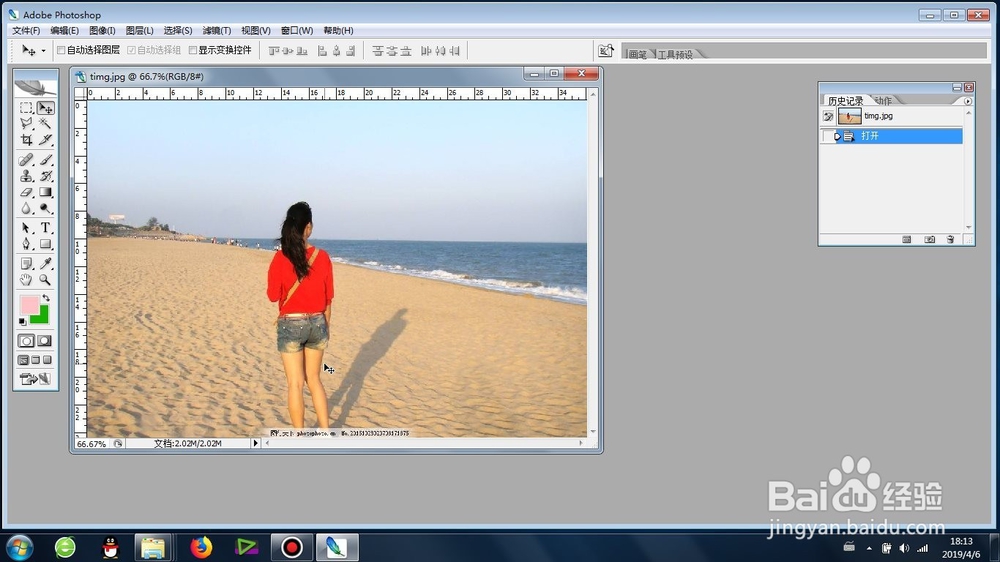Screen dimensions: 1000x562
Task: Open 视图(V) menu
Action: coord(256,30)
